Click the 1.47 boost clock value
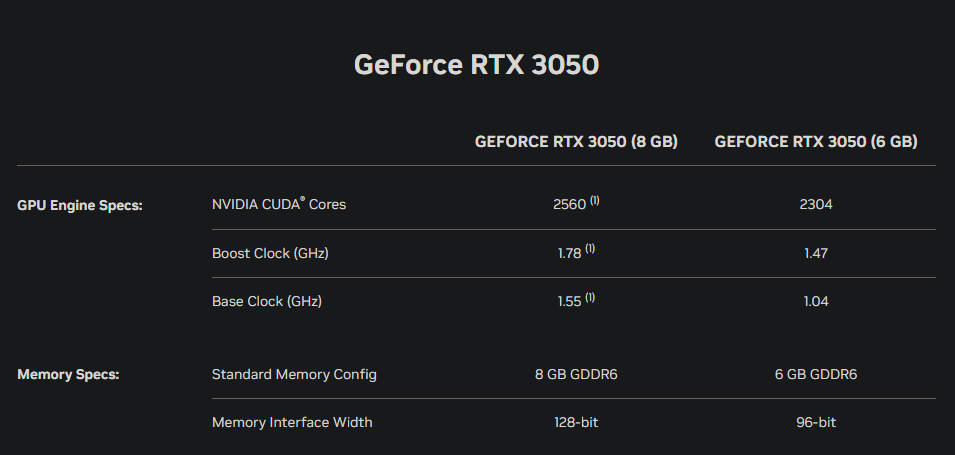The width and height of the screenshot is (955, 455). 816,253
